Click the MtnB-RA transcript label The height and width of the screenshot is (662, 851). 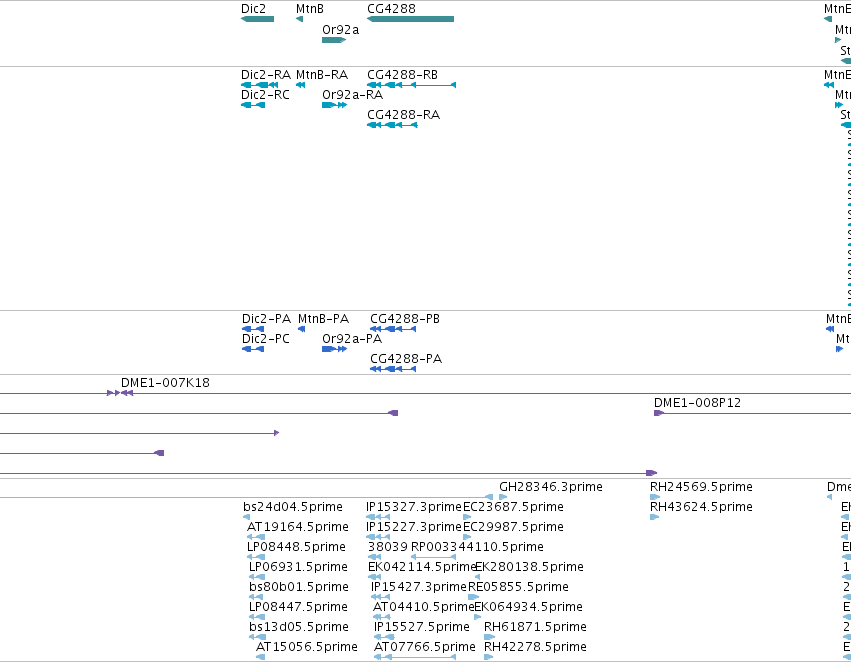tap(322, 74)
